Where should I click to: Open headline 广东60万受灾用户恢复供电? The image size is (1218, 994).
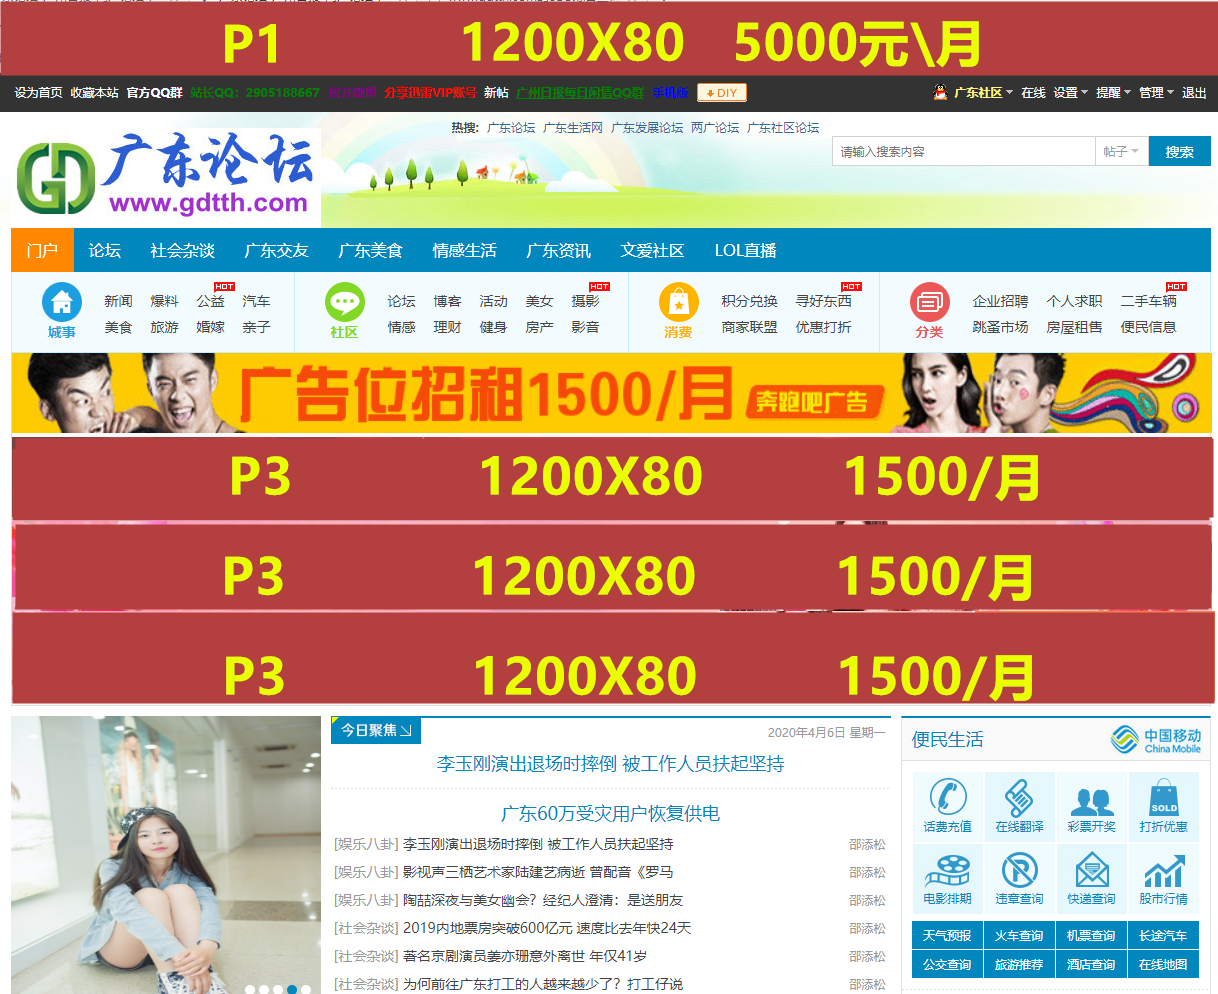tap(610, 814)
